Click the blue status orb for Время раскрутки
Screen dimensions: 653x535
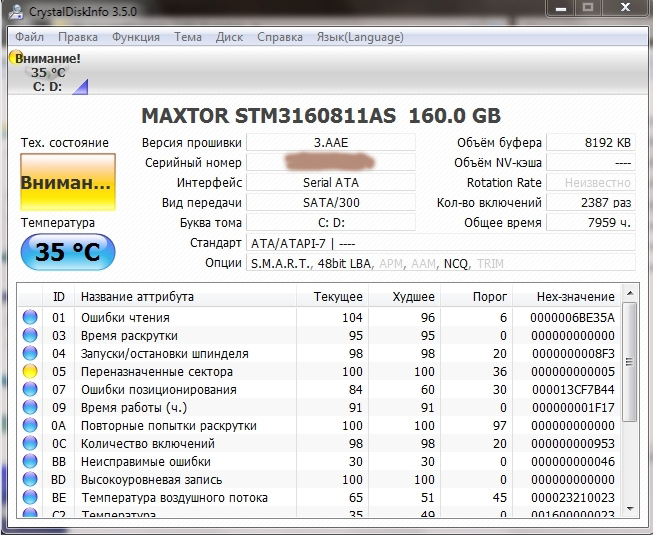pyautogui.click(x=30, y=335)
